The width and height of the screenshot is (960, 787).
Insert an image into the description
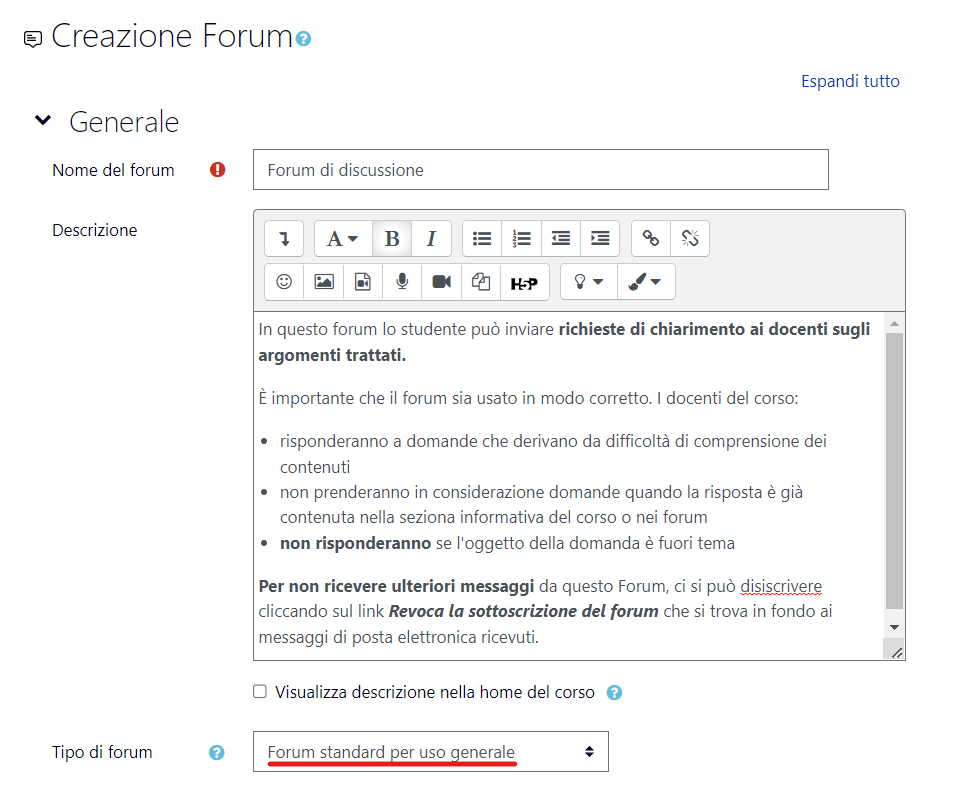pos(323,281)
